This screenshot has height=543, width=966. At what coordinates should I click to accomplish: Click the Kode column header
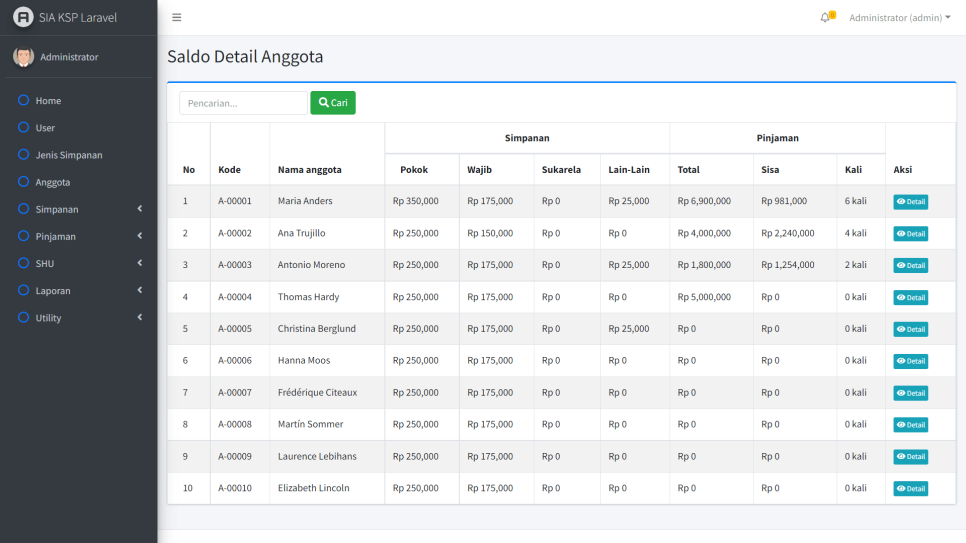click(229, 169)
